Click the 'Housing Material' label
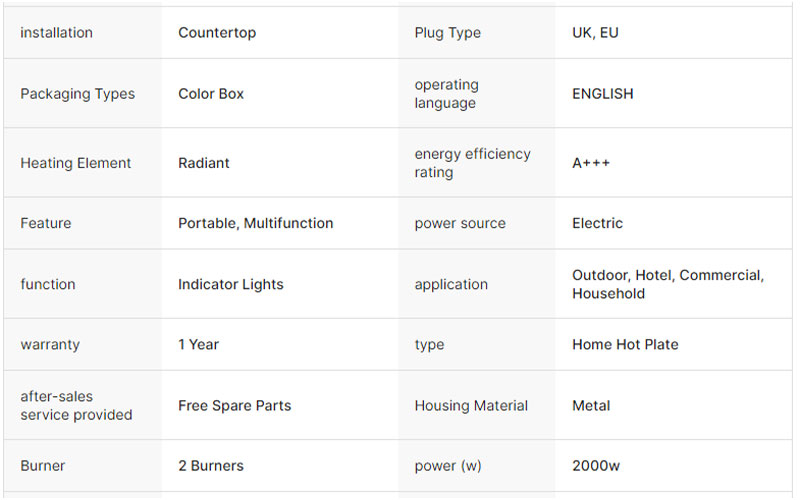 pos(471,406)
